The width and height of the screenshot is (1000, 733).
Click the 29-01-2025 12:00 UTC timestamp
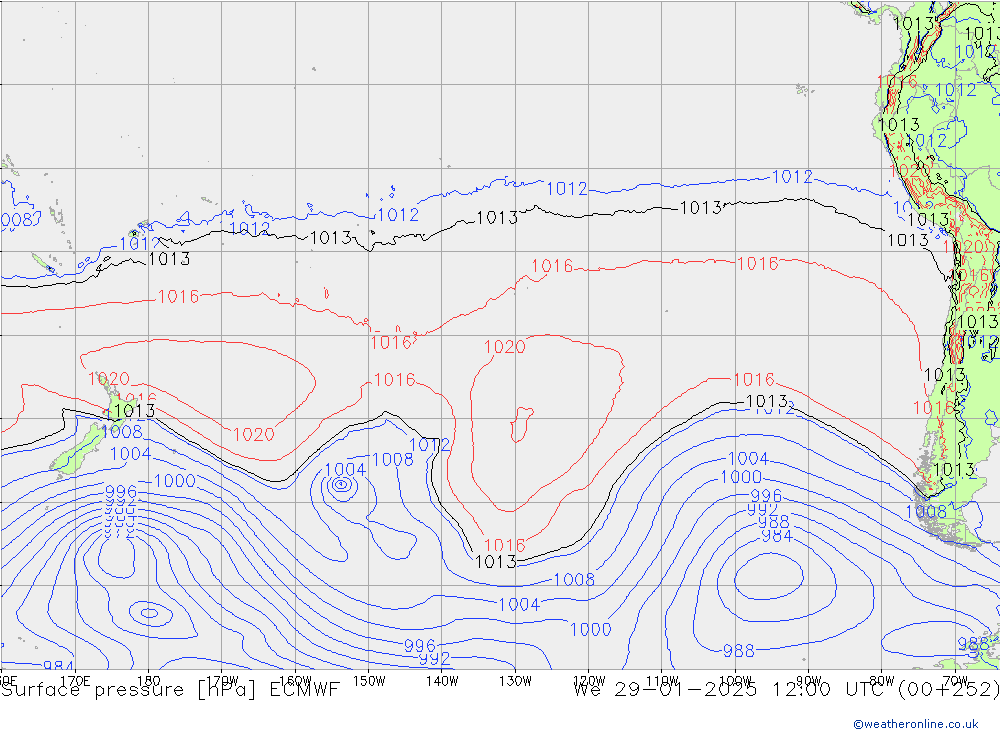click(x=785, y=689)
